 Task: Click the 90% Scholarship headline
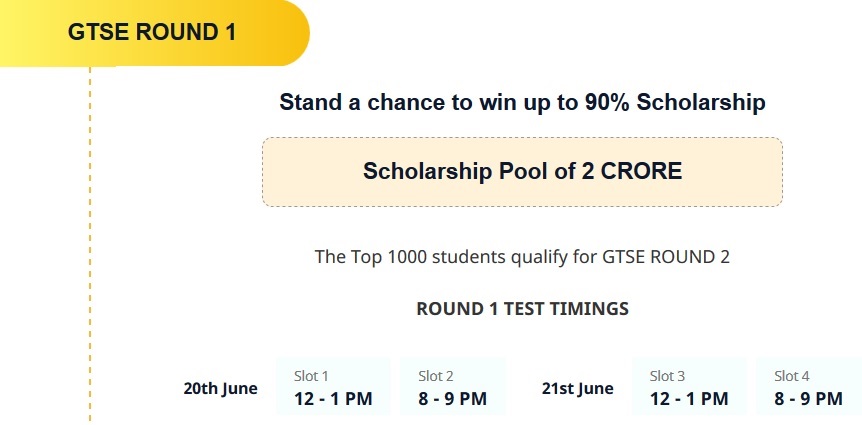coord(522,103)
